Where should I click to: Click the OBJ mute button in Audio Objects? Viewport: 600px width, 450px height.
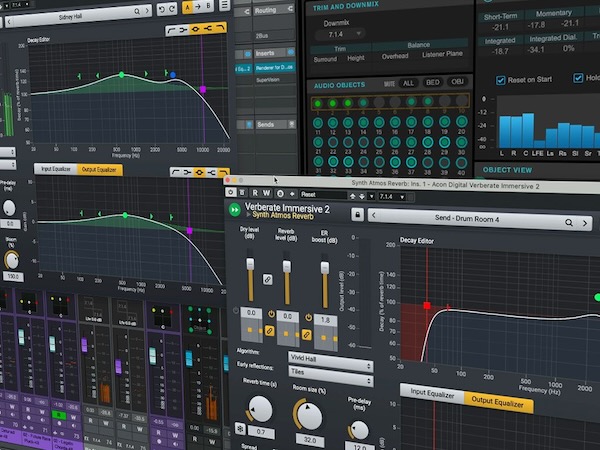(x=457, y=82)
